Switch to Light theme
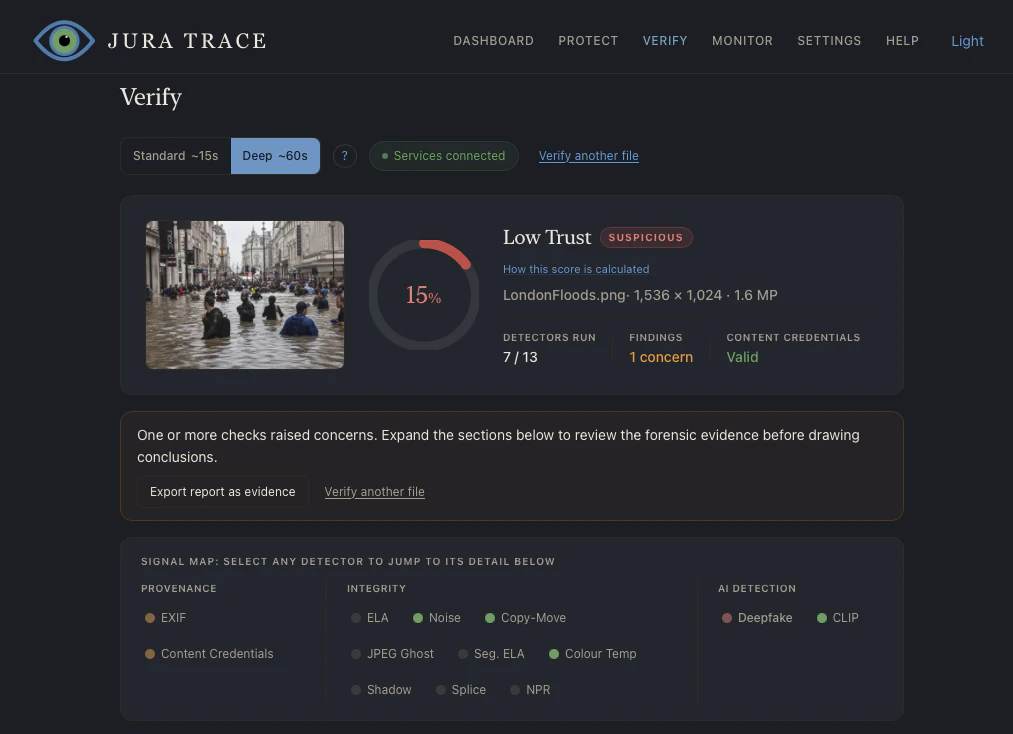Screen dimensions: 1013x734 (x=967, y=41)
